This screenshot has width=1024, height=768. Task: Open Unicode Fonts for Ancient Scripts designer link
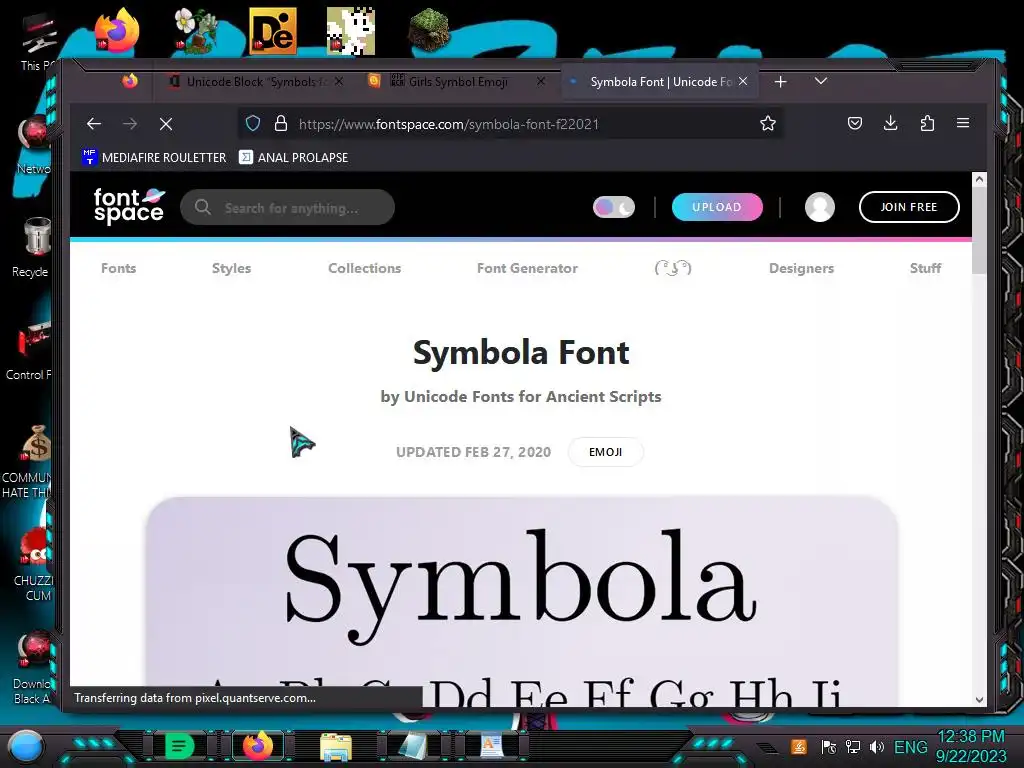pos(532,396)
